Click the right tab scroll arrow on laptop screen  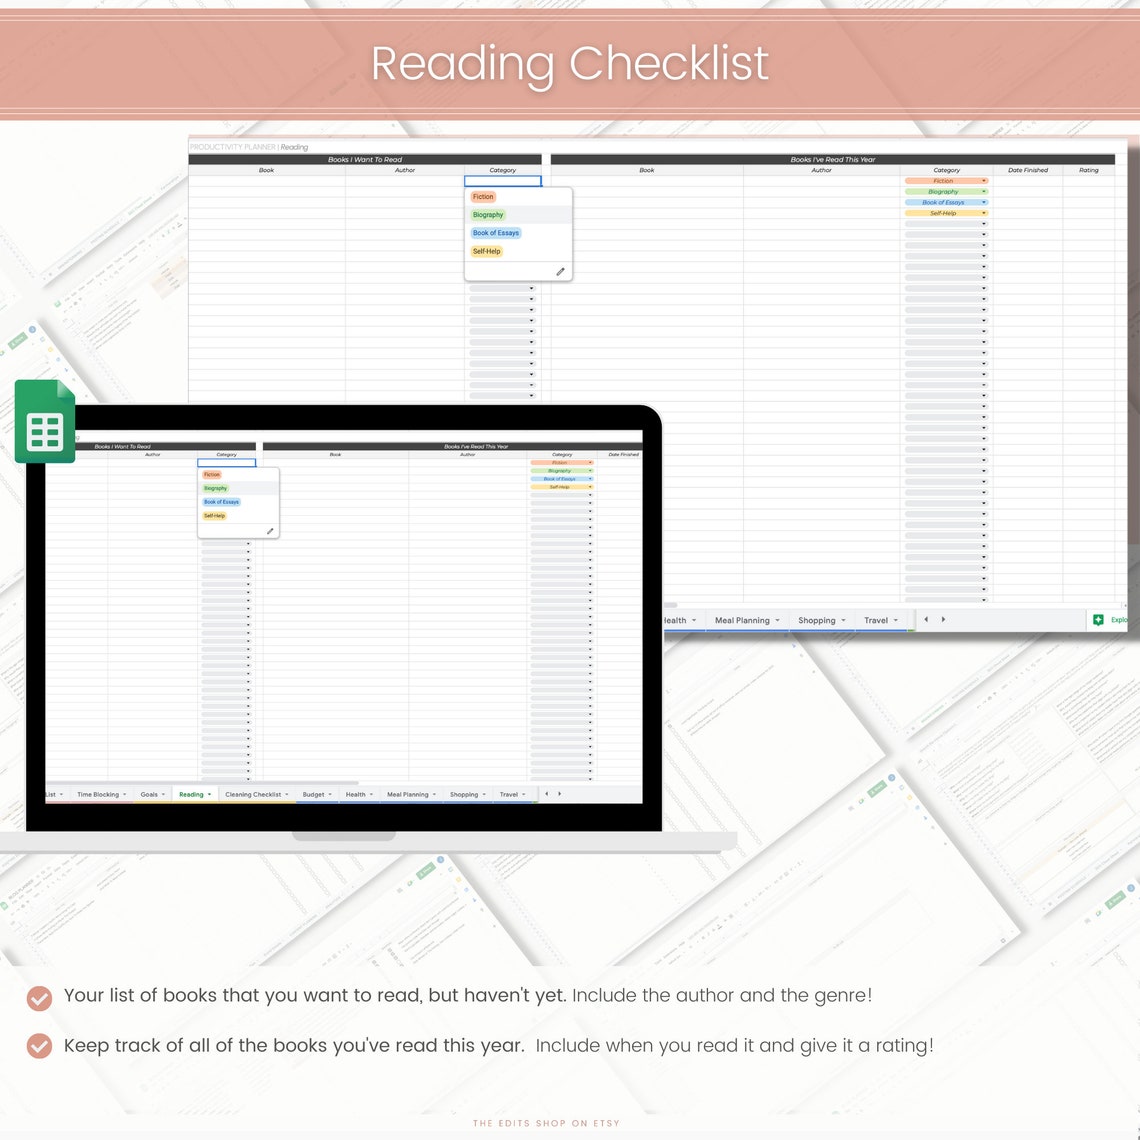[x=560, y=793]
